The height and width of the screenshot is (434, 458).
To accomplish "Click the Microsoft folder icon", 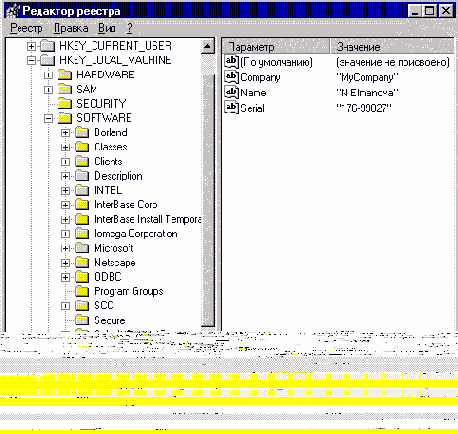I will [x=82, y=248].
